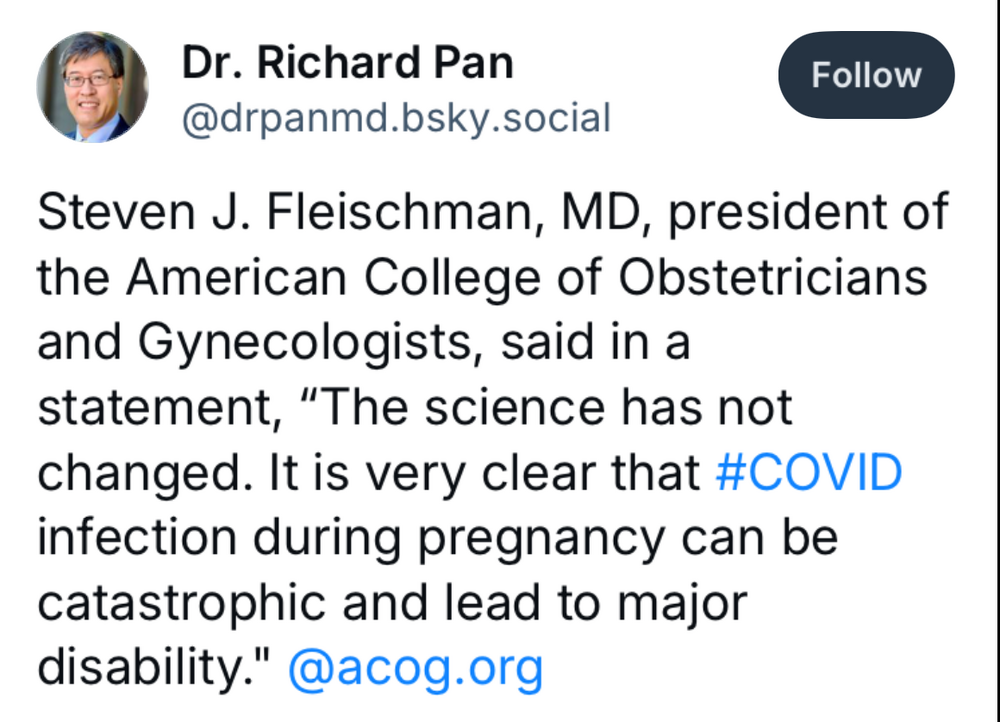Click the Follow button

tap(866, 76)
